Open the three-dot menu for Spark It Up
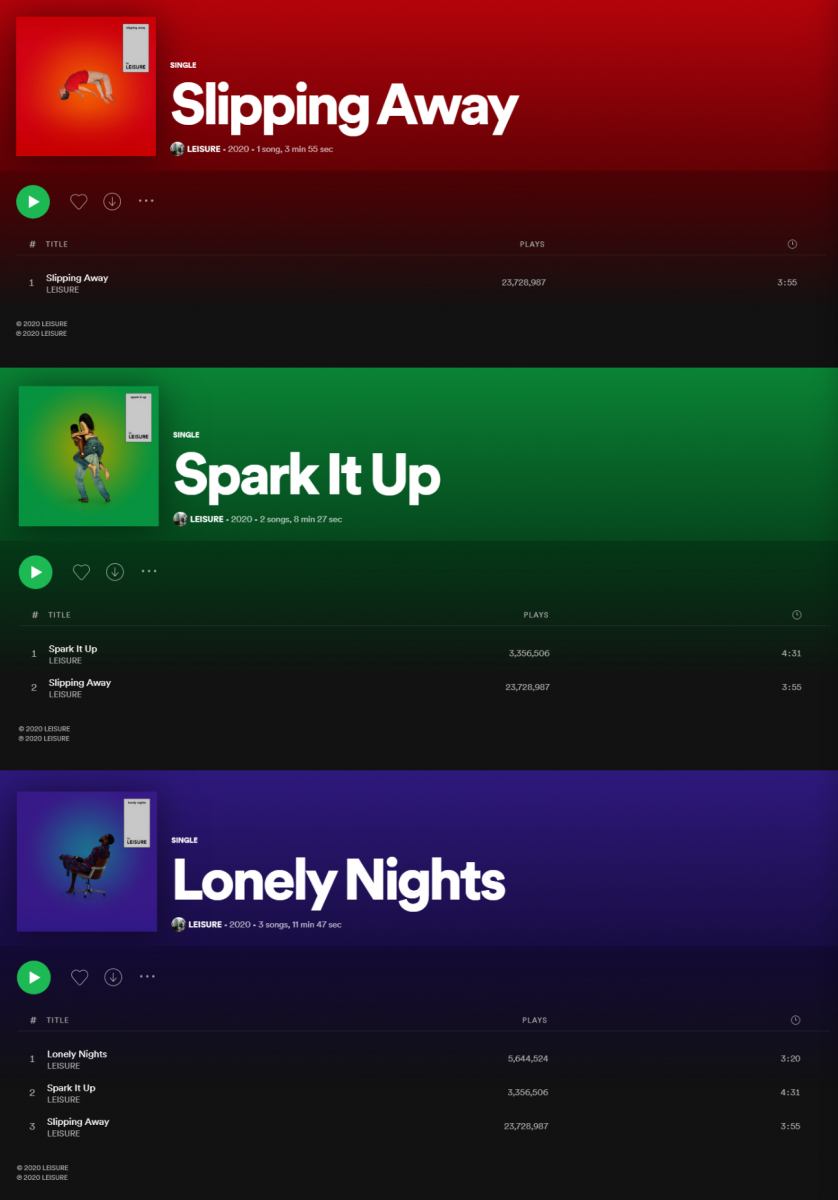The width and height of the screenshot is (838, 1200). (x=149, y=571)
